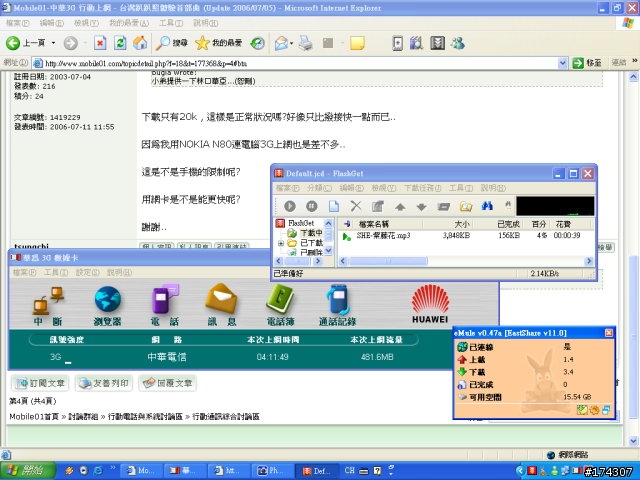Viewport: 640px width, 480px height.
Task: Switch to the Ph... taskbar button
Action: click(272, 471)
